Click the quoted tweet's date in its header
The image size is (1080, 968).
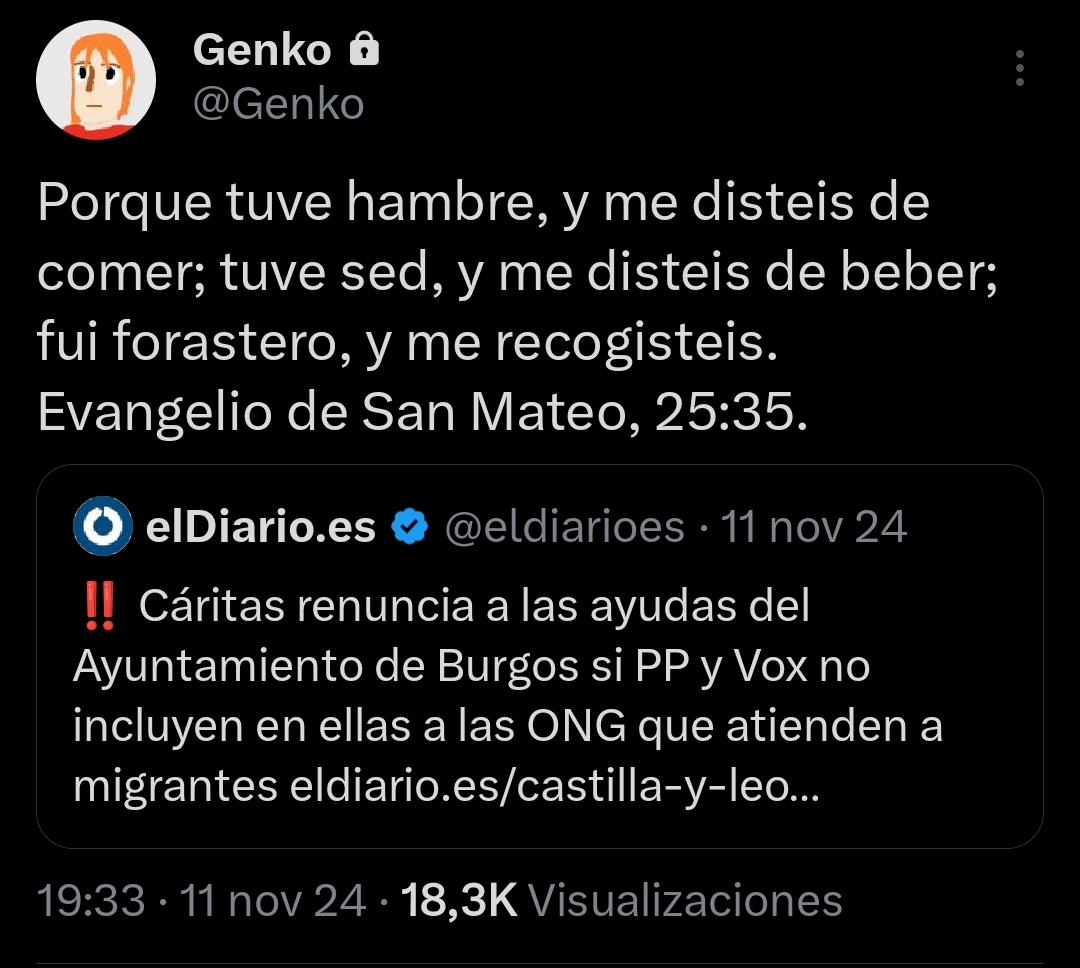pyautogui.click(x=814, y=526)
